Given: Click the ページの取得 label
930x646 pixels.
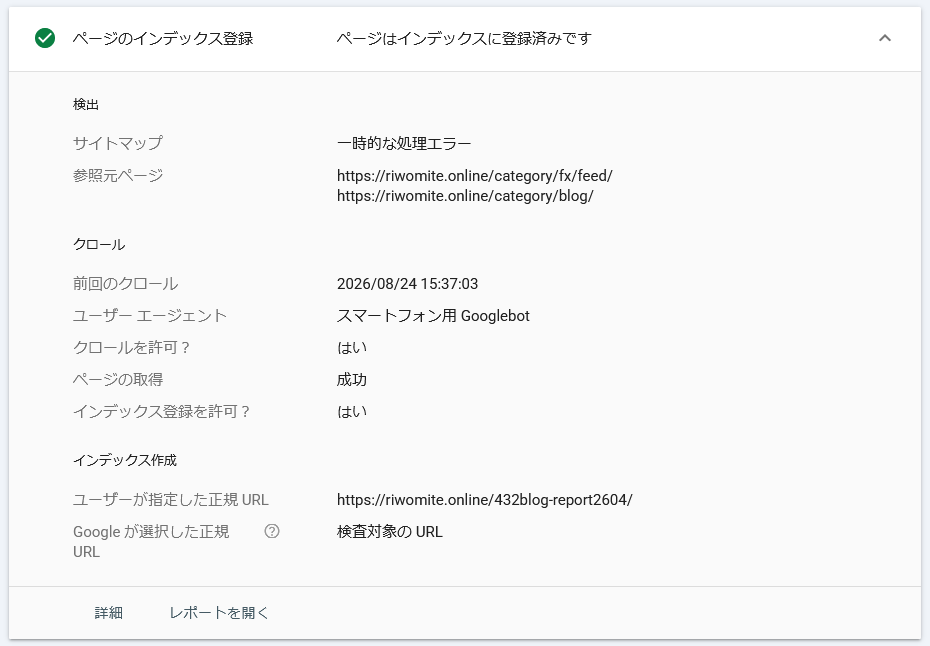Looking at the screenshot, I should [118, 380].
